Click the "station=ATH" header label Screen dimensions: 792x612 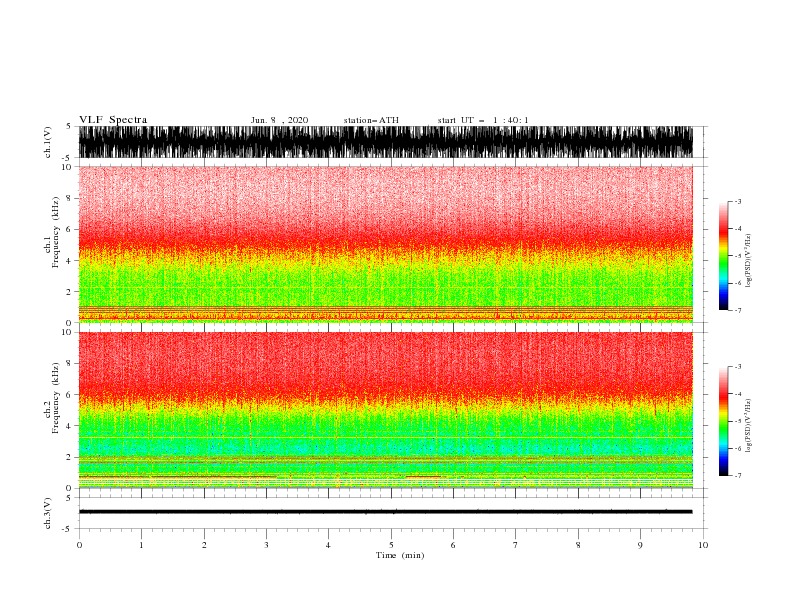click(x=371, y=120)
